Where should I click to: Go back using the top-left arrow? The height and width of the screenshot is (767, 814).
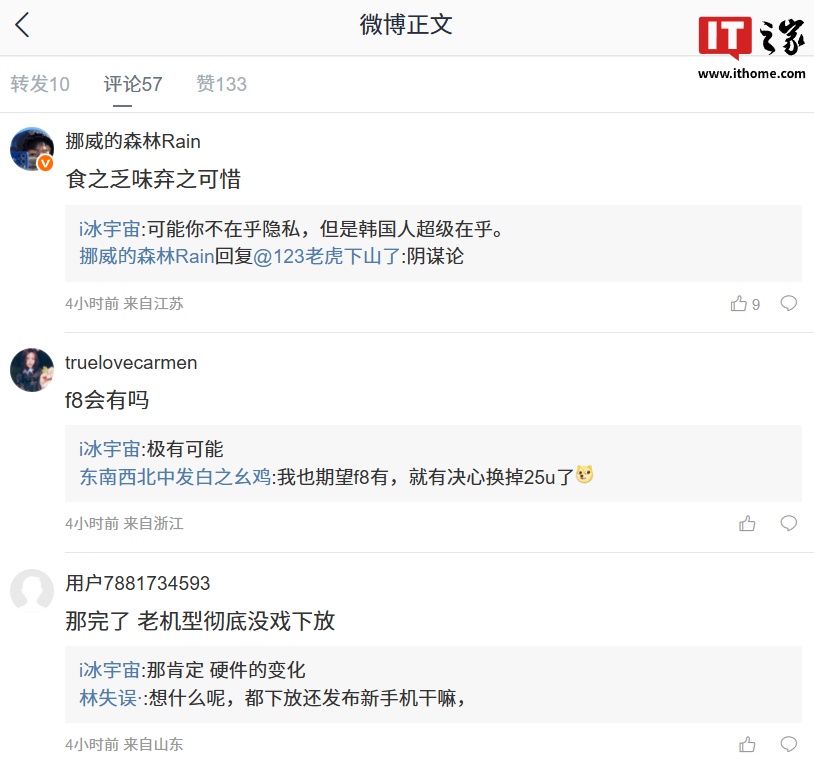click(22, 25)
